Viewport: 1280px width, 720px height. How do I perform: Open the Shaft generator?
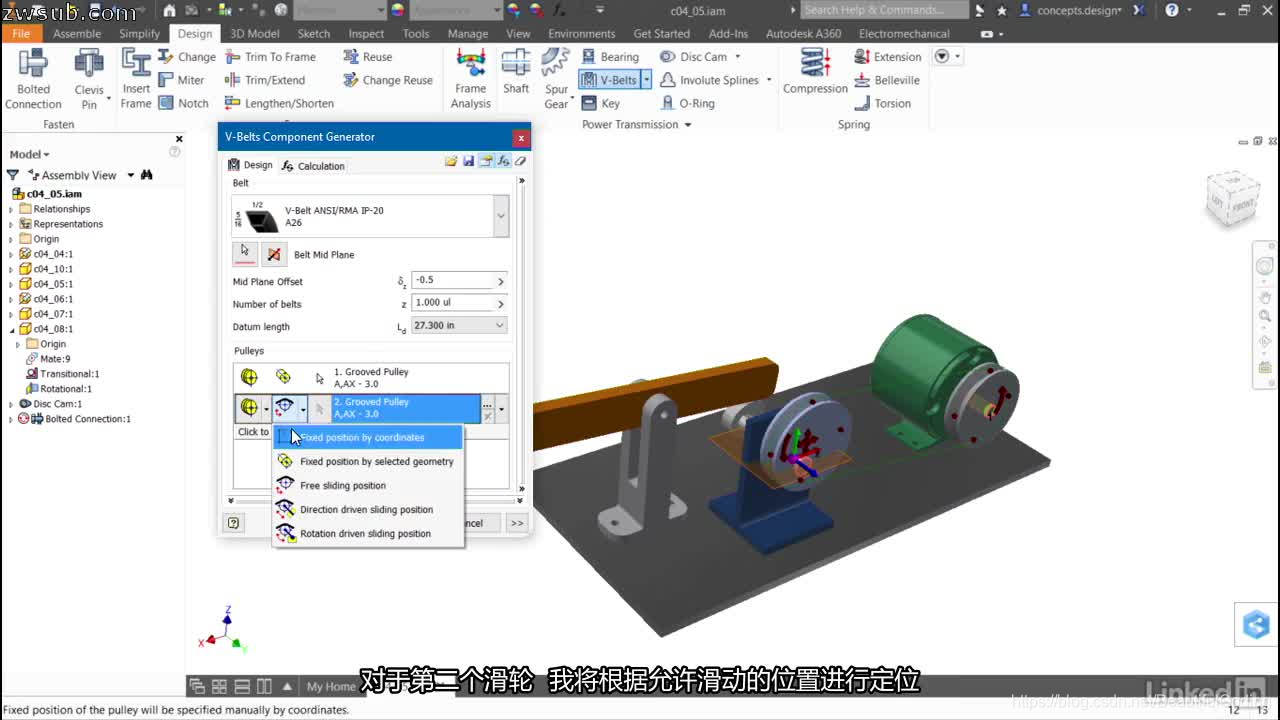[x=516, y=72]
